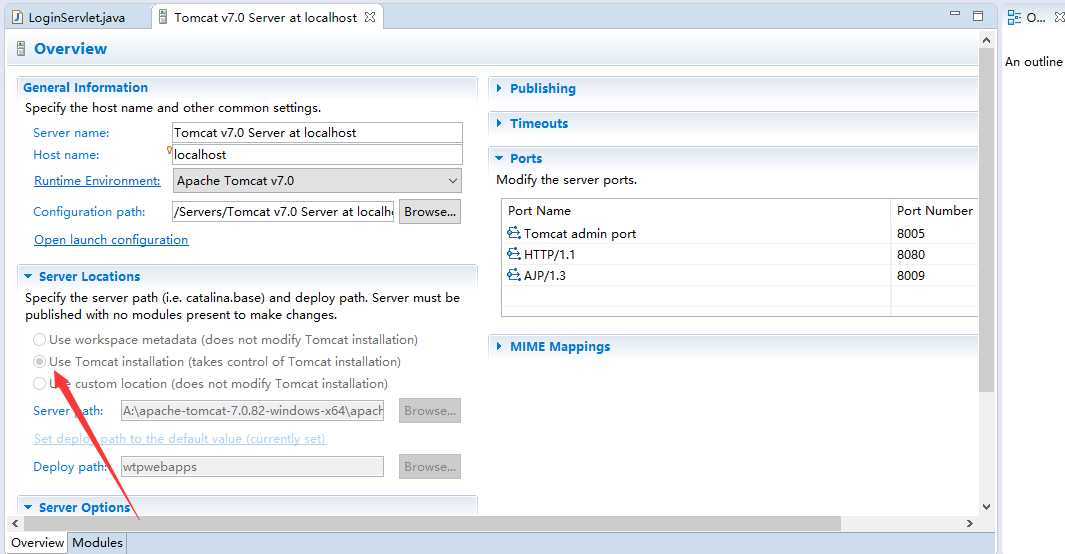Click the Server name input field
Image resolution: width=1065 pixels, height=554 pixels.
coord(317,132)
